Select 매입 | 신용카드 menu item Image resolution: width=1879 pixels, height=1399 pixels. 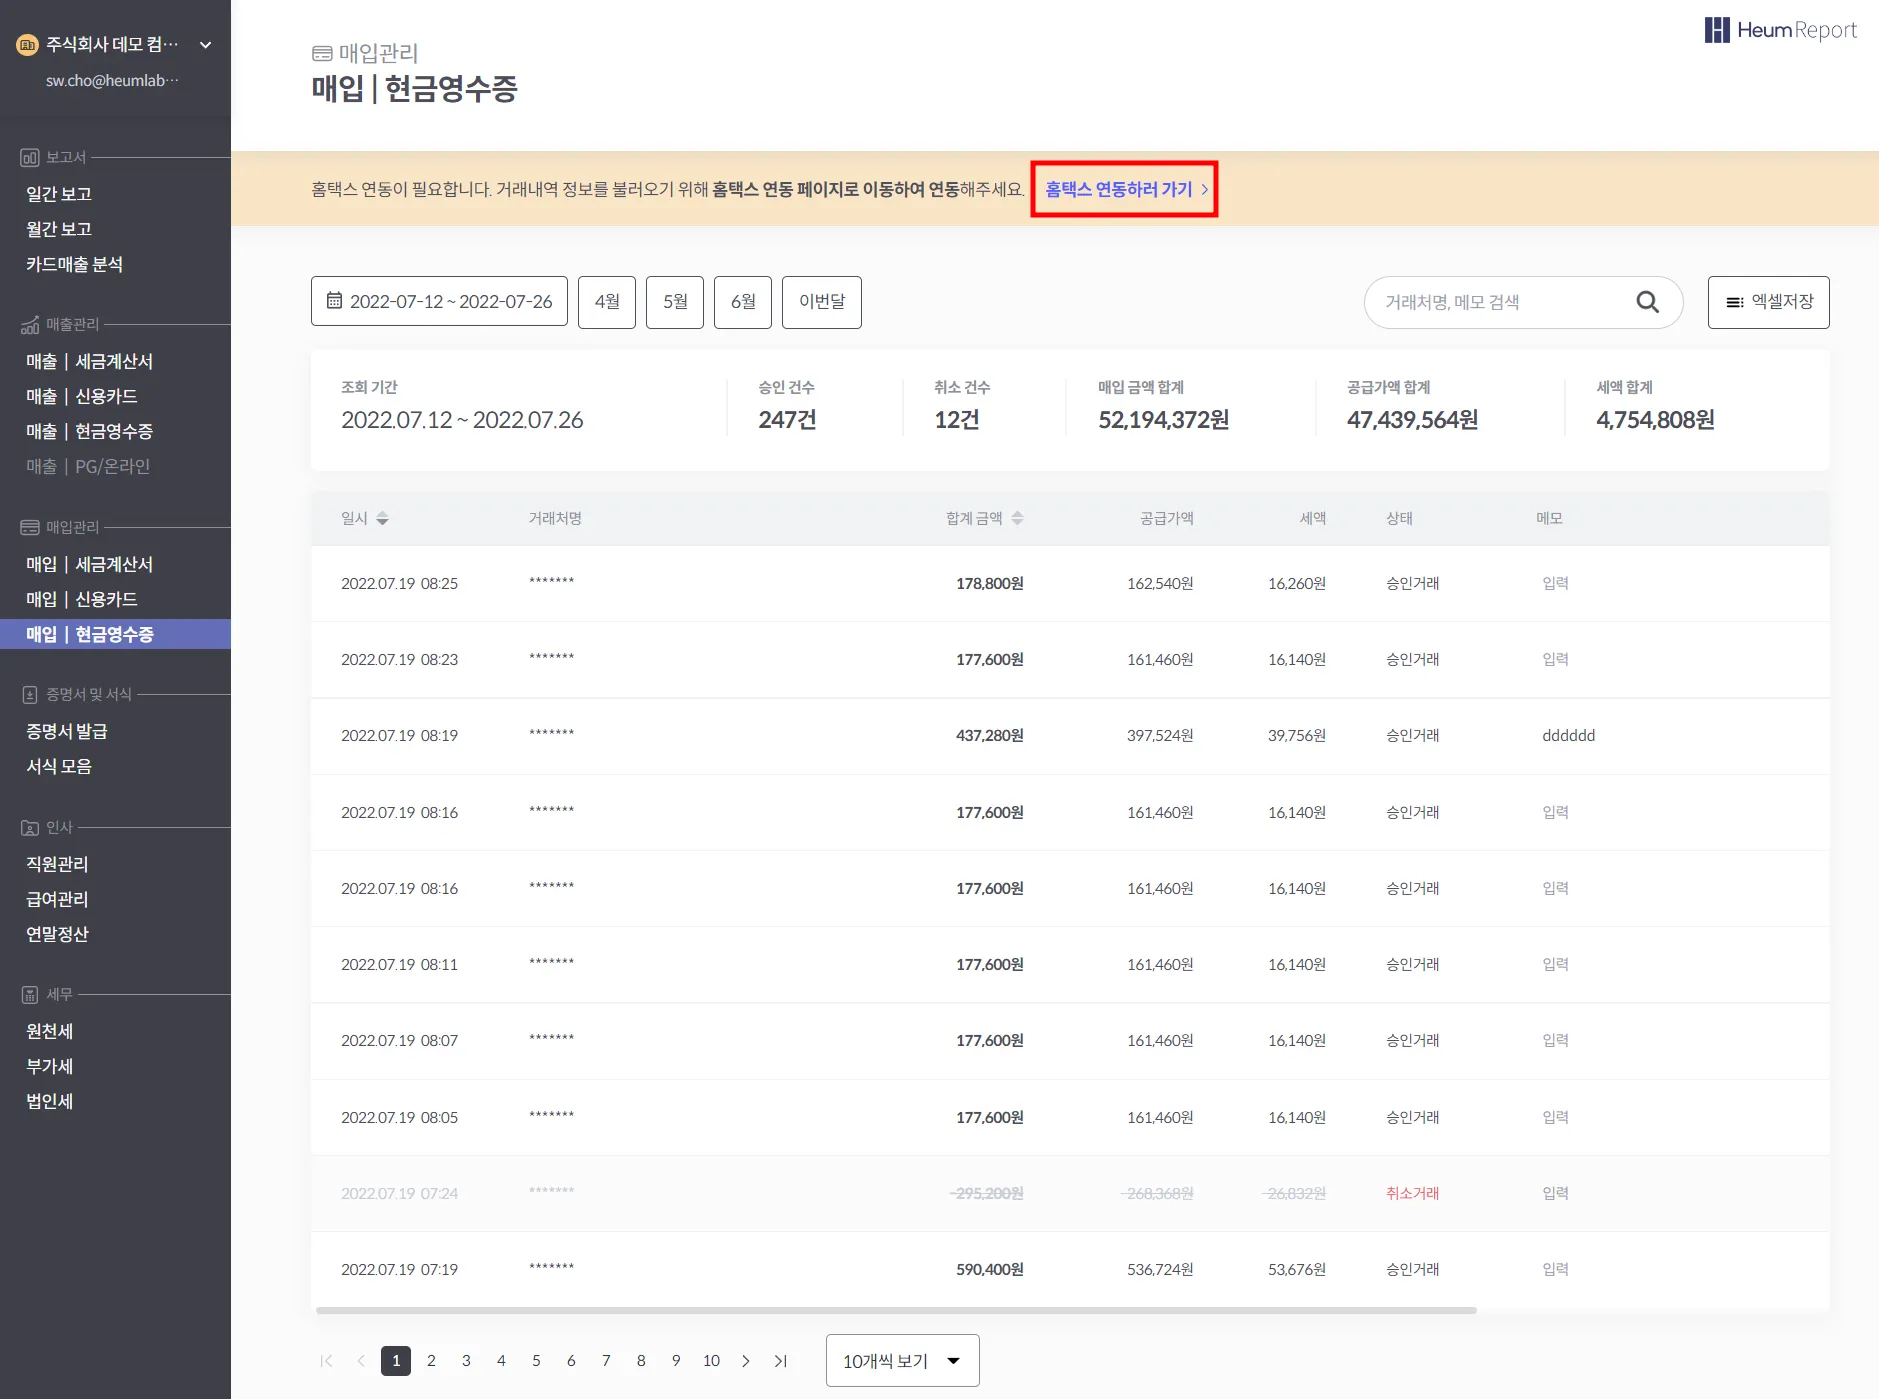click(82, 599)
